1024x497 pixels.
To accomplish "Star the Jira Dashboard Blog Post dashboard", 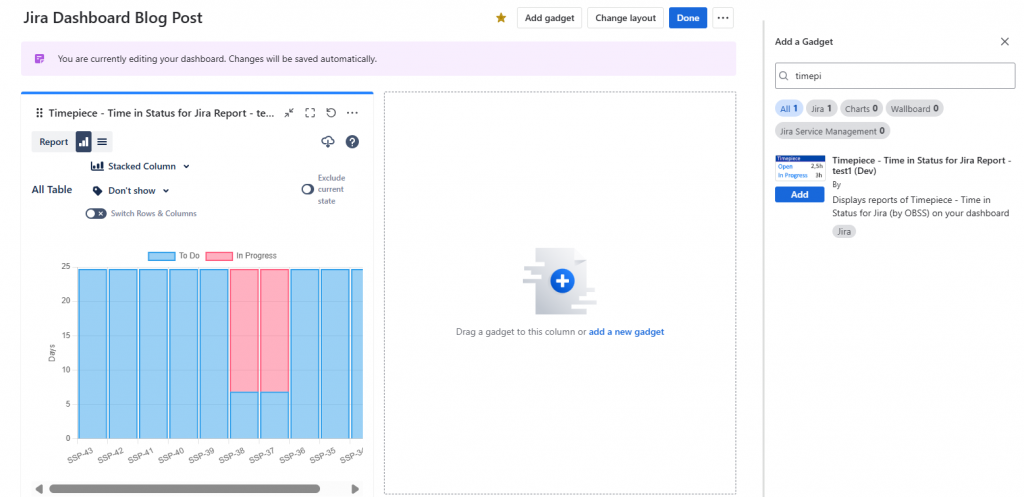I will tap(501, 18).
